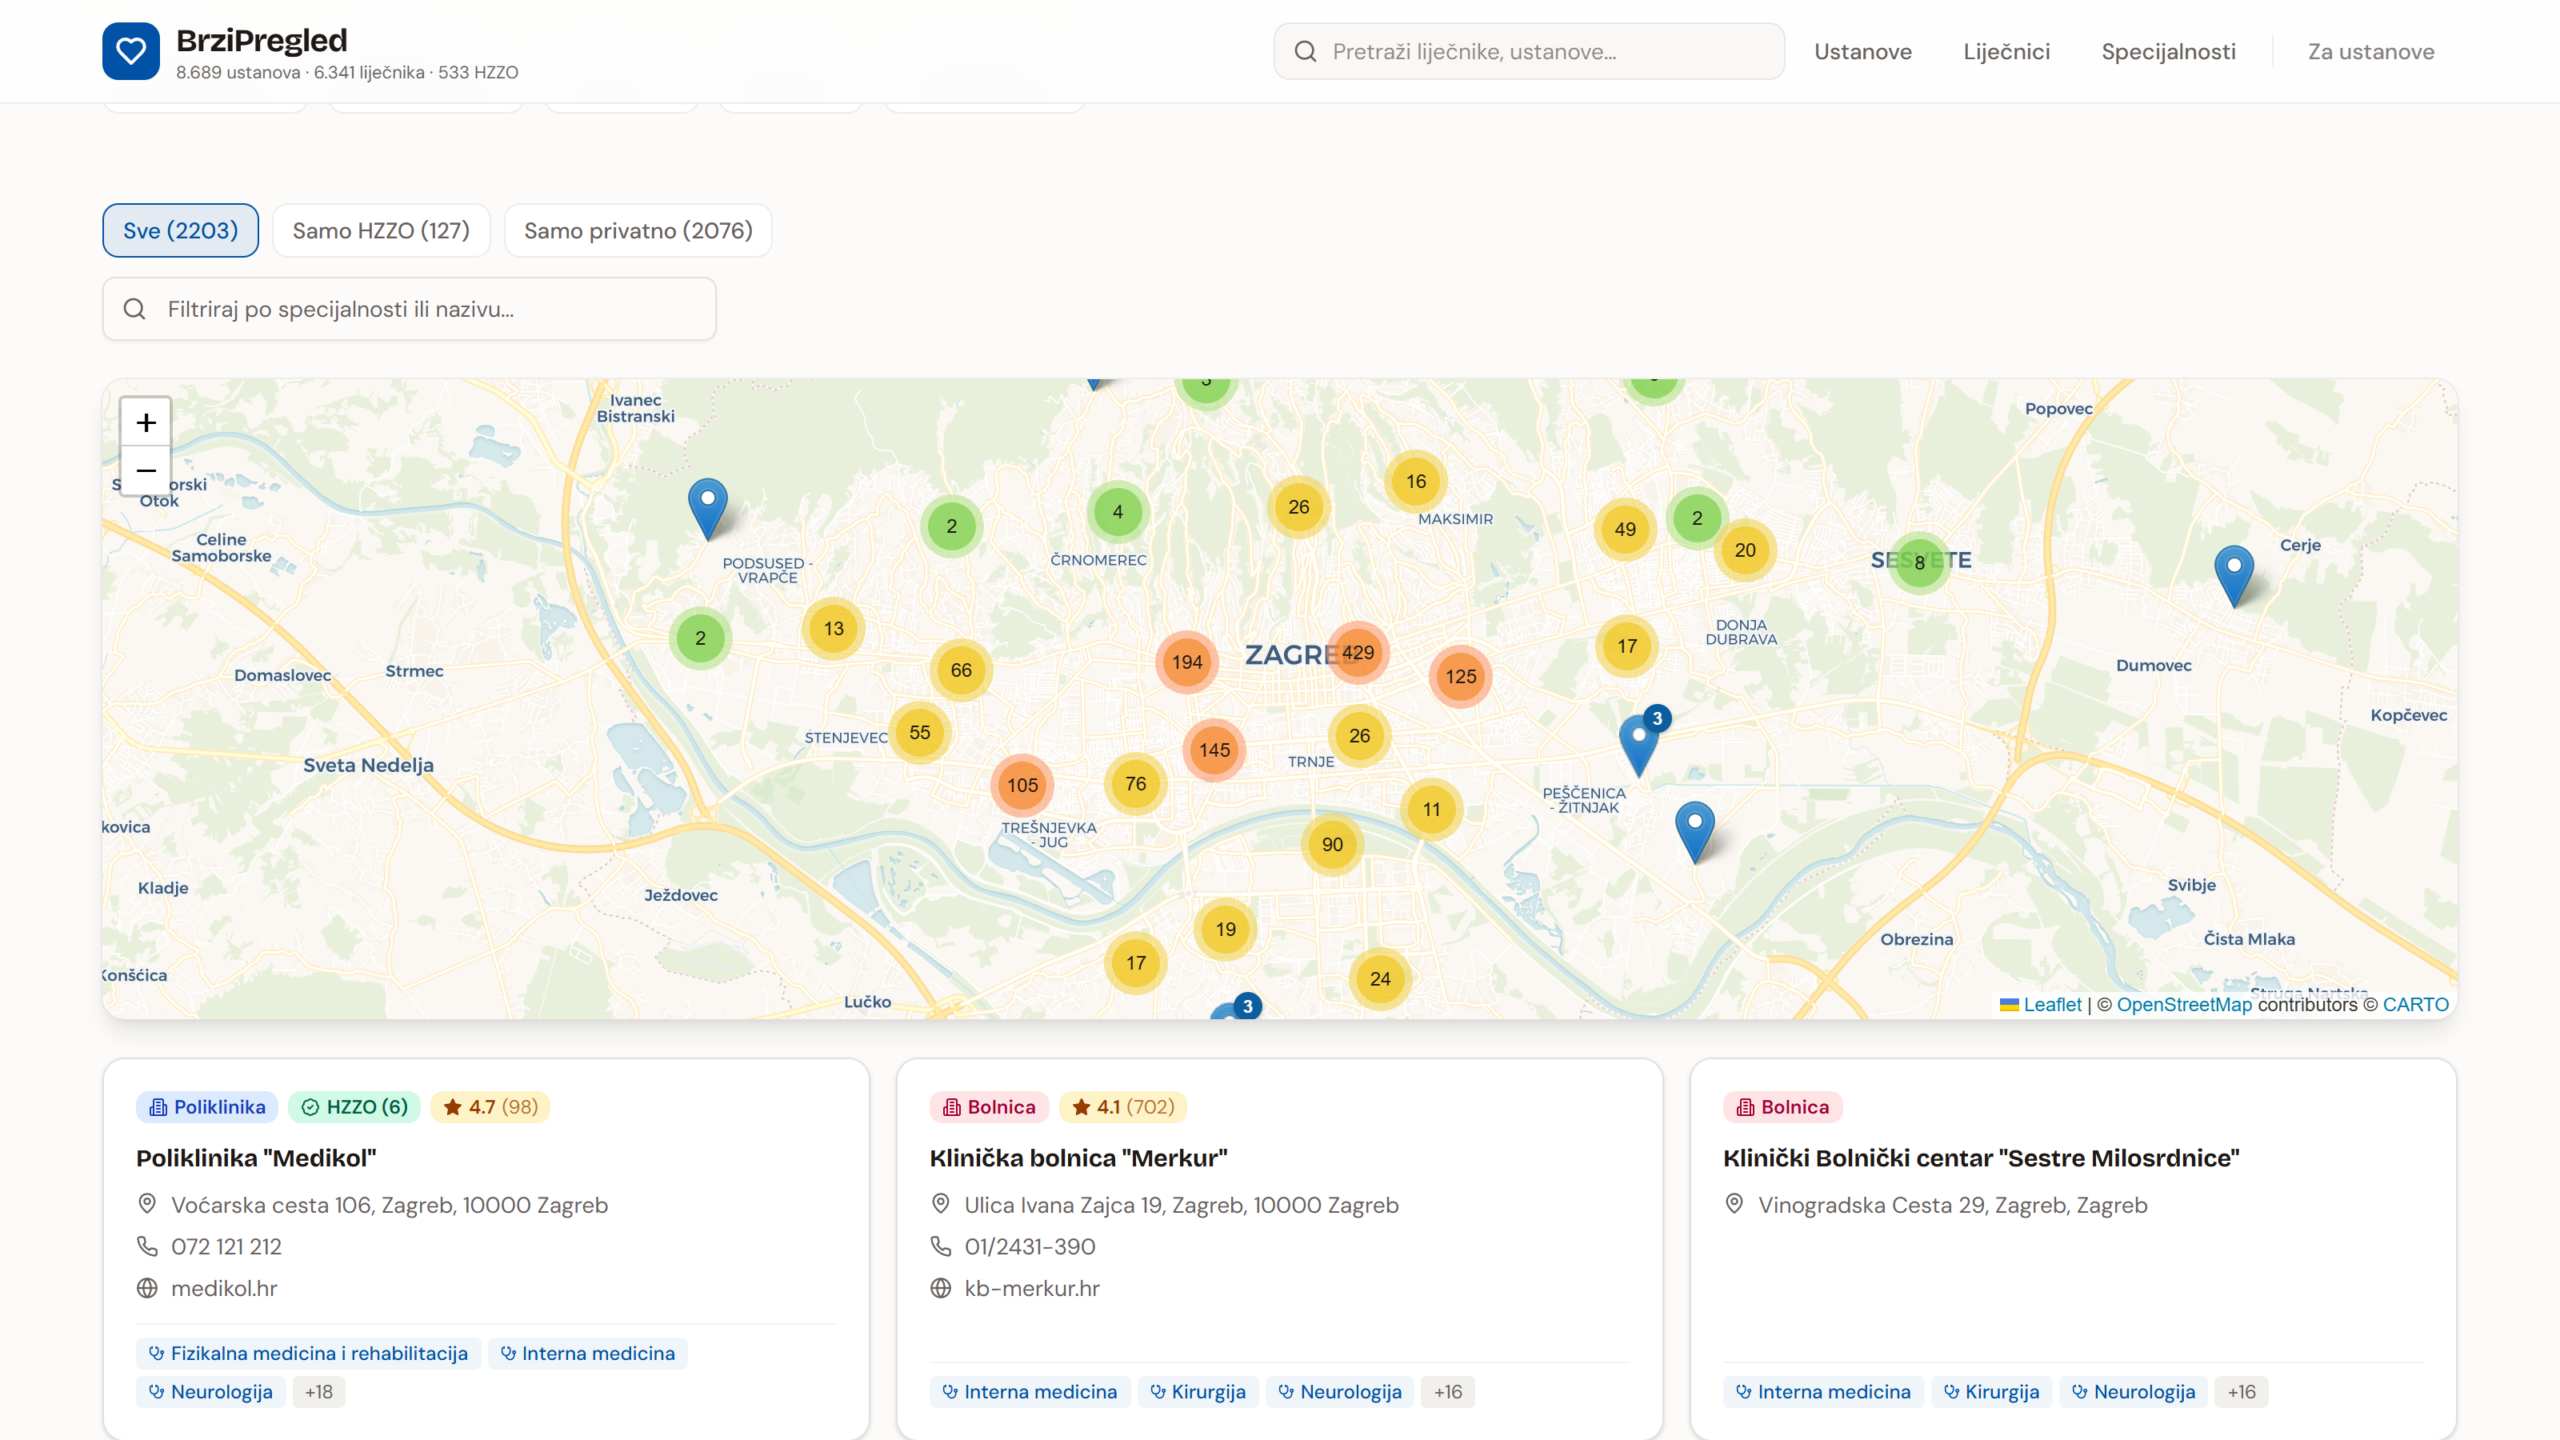
Task: Click the blue map pin near Podsused-Vrapče
Action: pos(708,508)
